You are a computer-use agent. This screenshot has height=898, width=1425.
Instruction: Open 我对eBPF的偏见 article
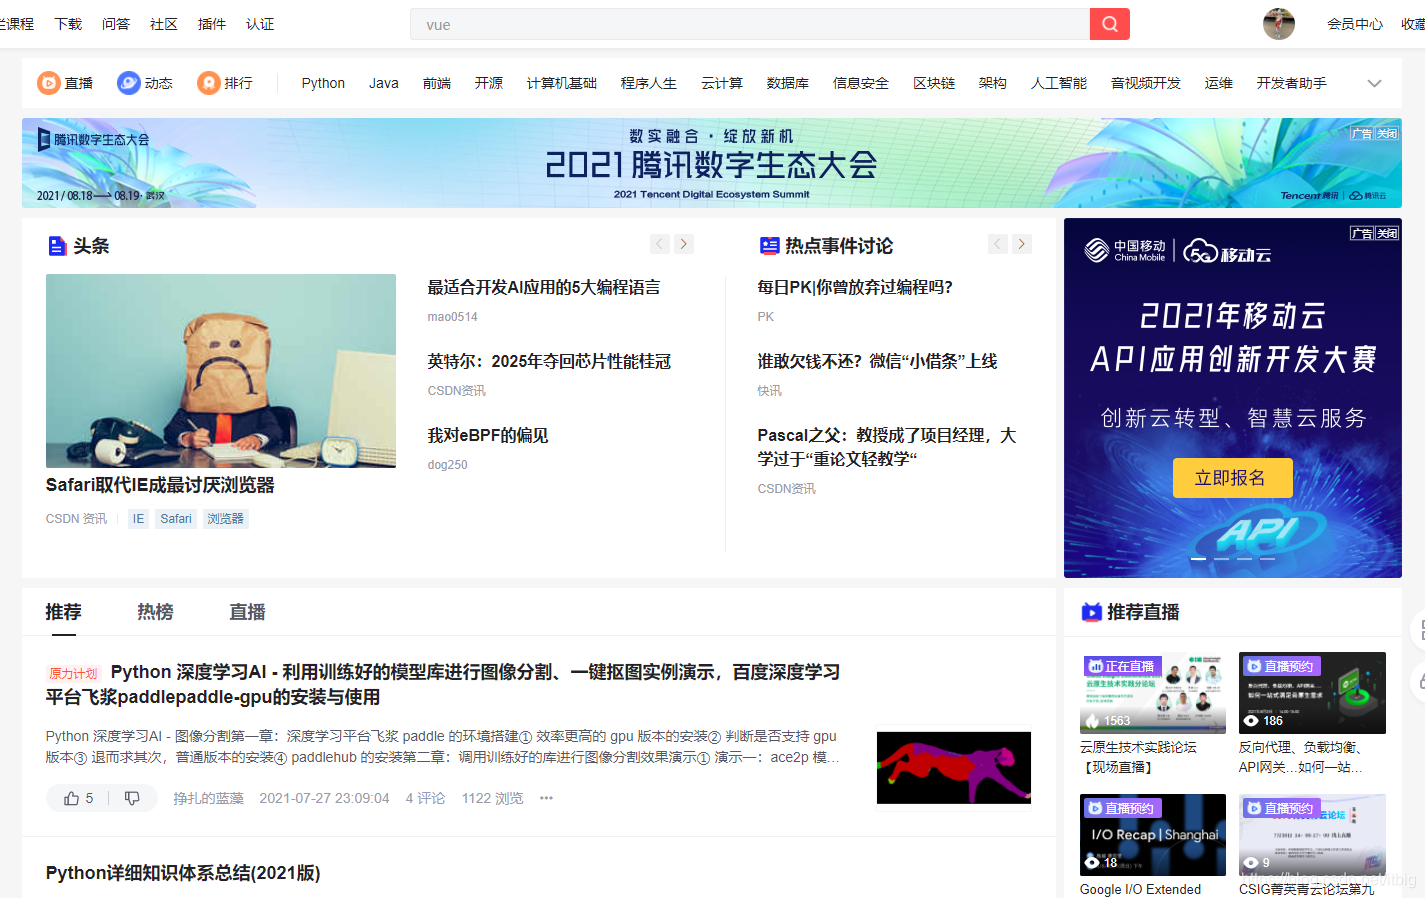(x=488, y=436)
